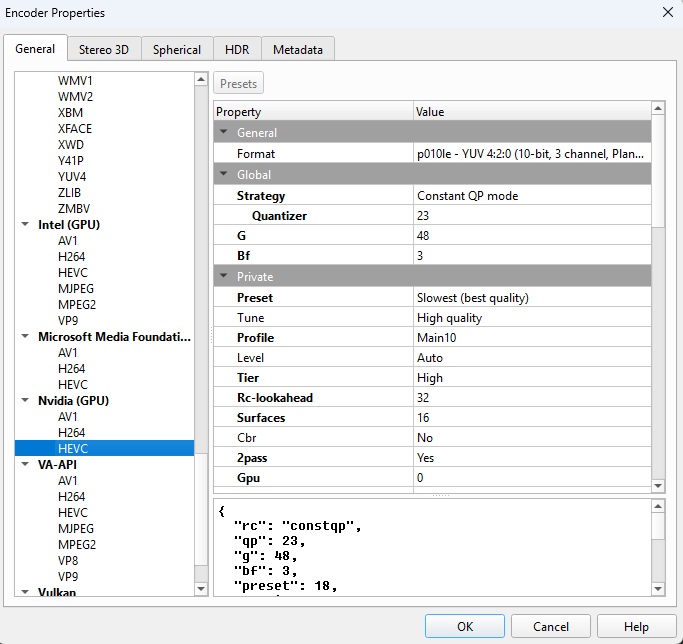Screen dimensions: 683x644
Task: Open the HDR tab
Action: point(237,49)
